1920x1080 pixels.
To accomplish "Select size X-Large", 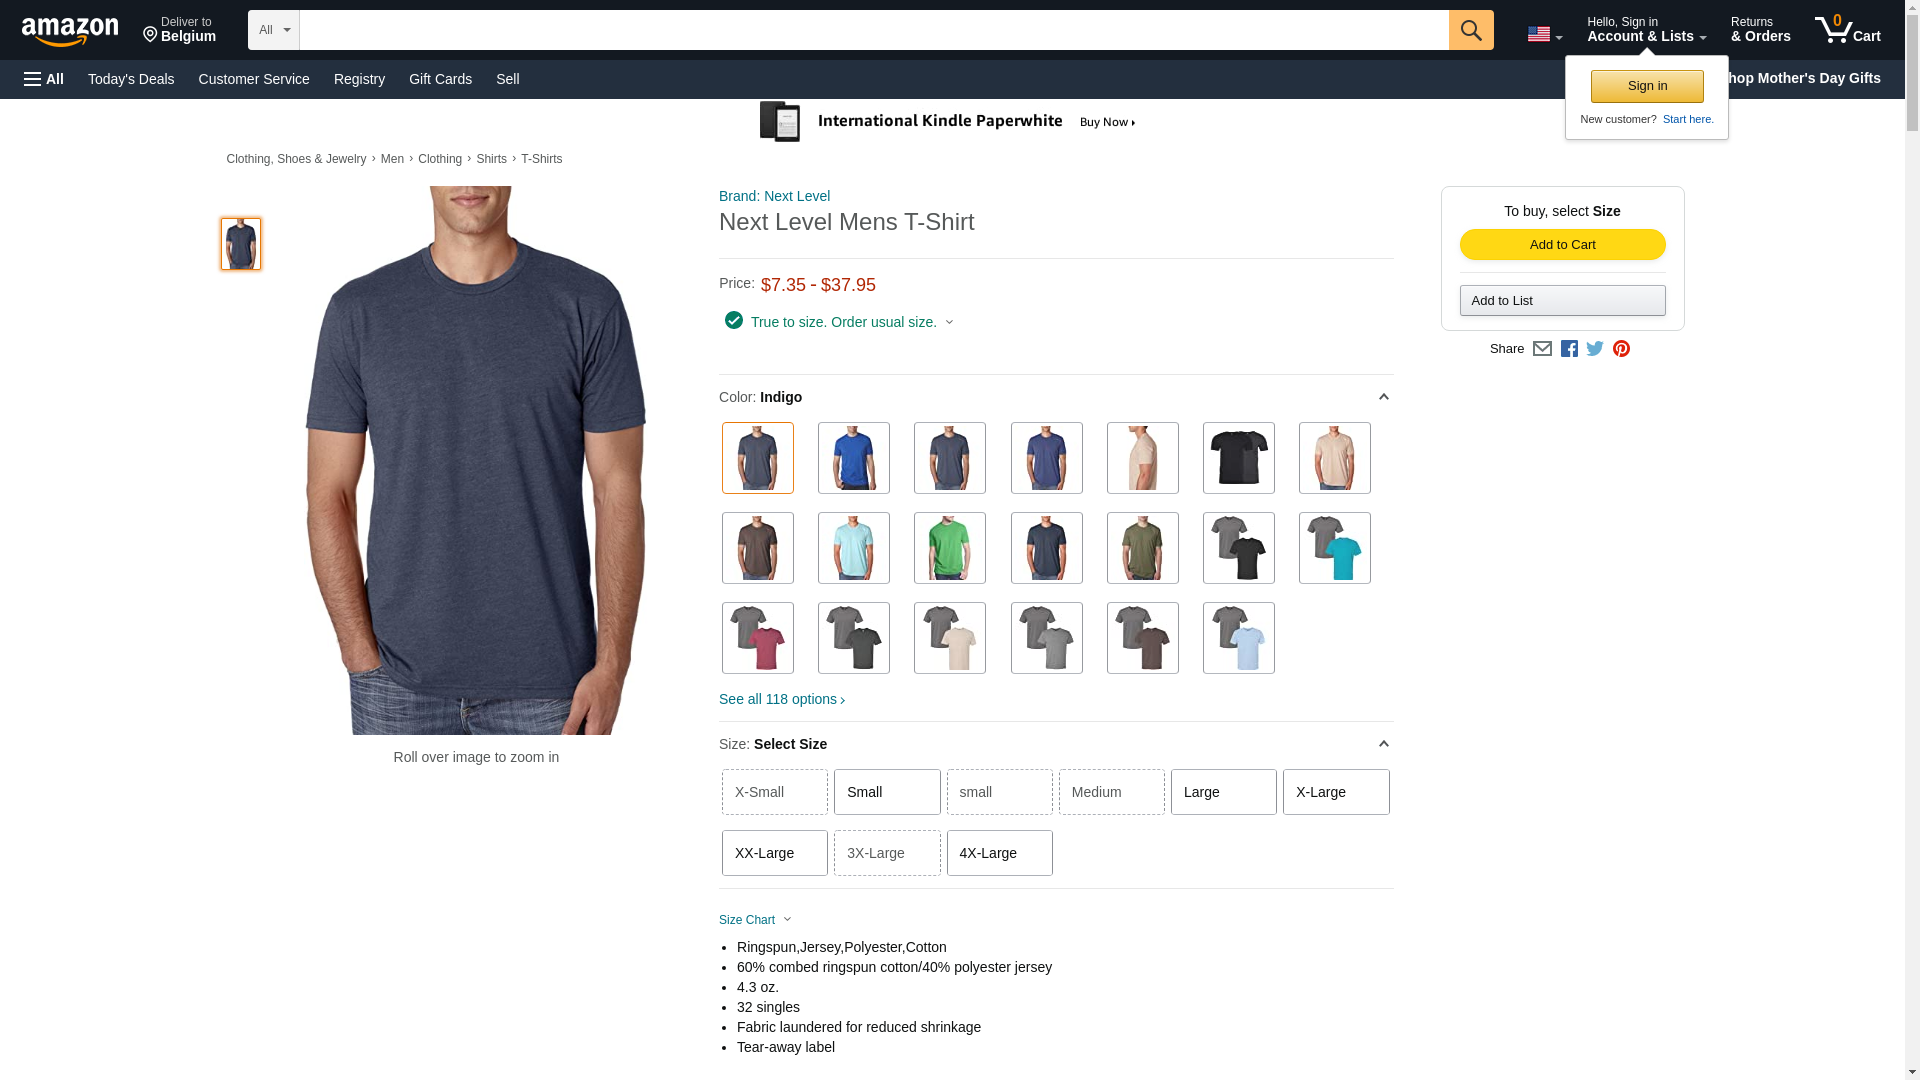I will tap(1336, 792).
